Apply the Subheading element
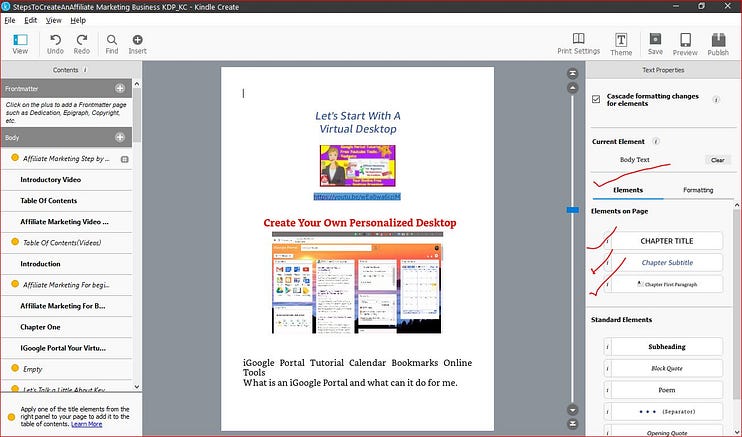Viewport: 742px width, 437px height. (x=666, y=347)
